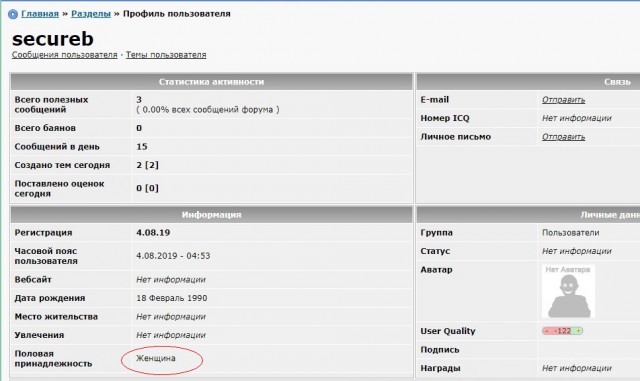Click Нет информации in Награды row
The width and height of the screenshot is (640, 381).
click(577, 368)
